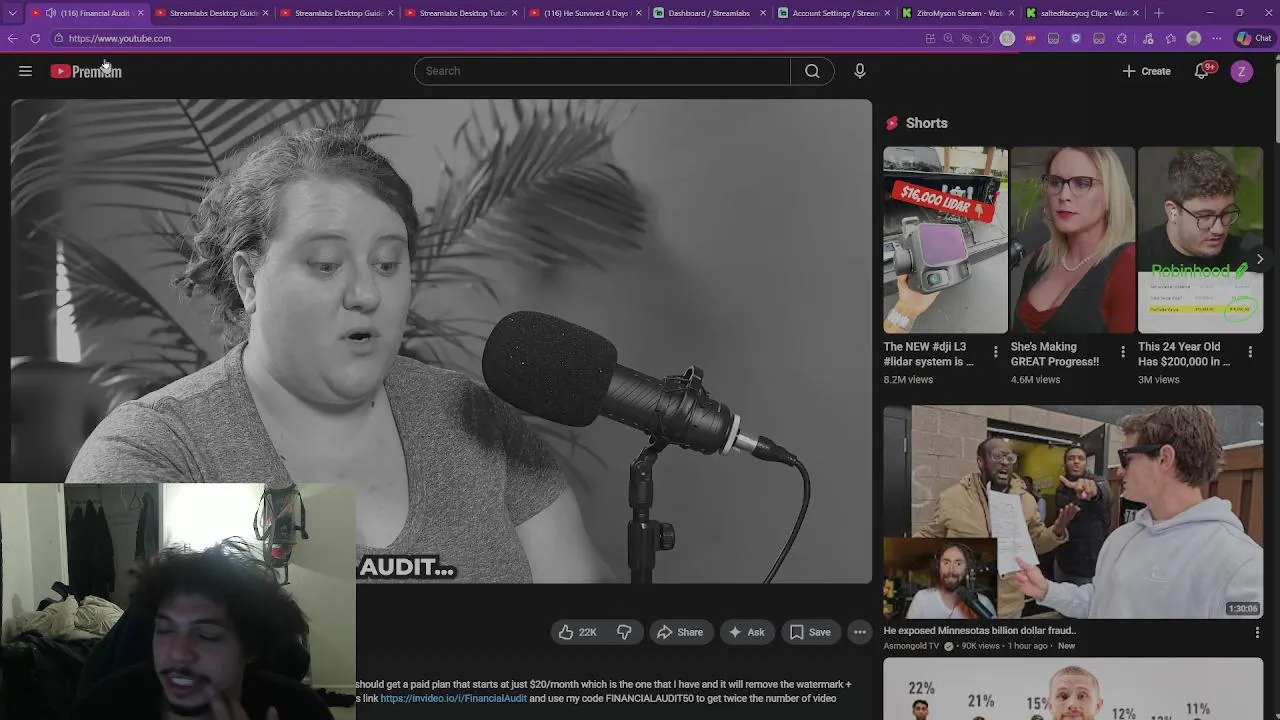This screenshot has width=1280, height=720.
Task: Click the magnifier search button
Action: point(812,71)
